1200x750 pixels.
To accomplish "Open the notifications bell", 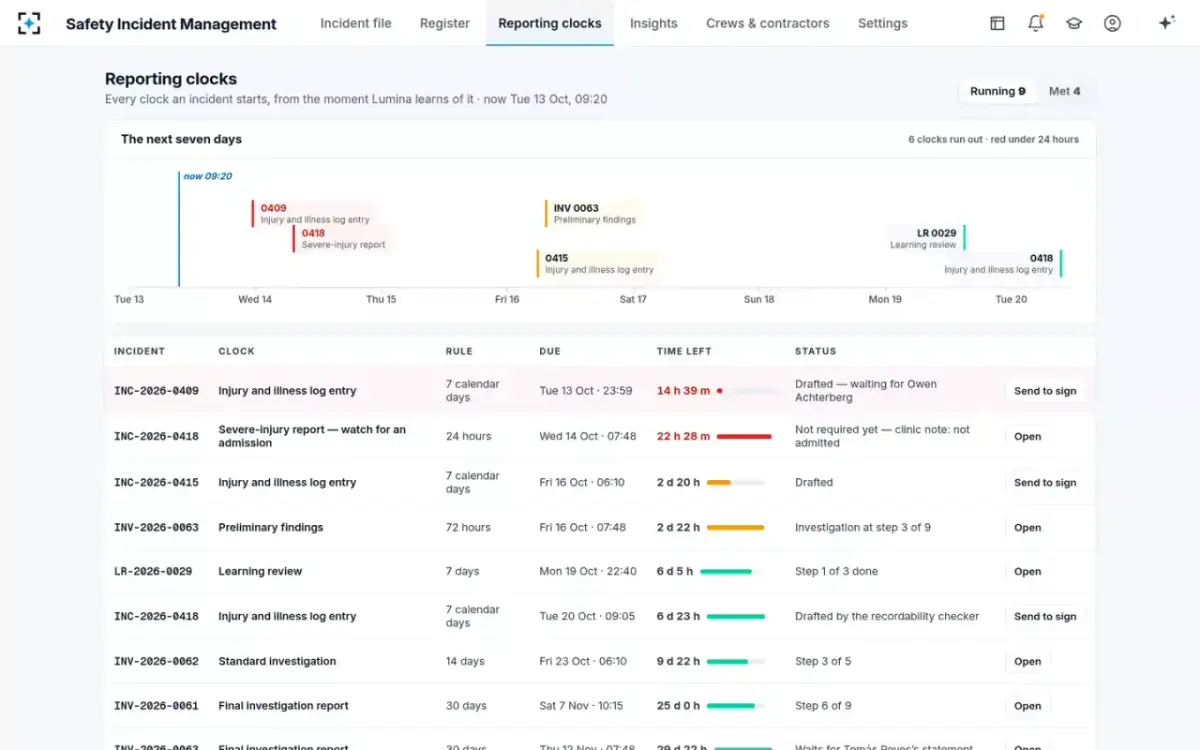I will pyautogui.click(x=1035, y=23).
